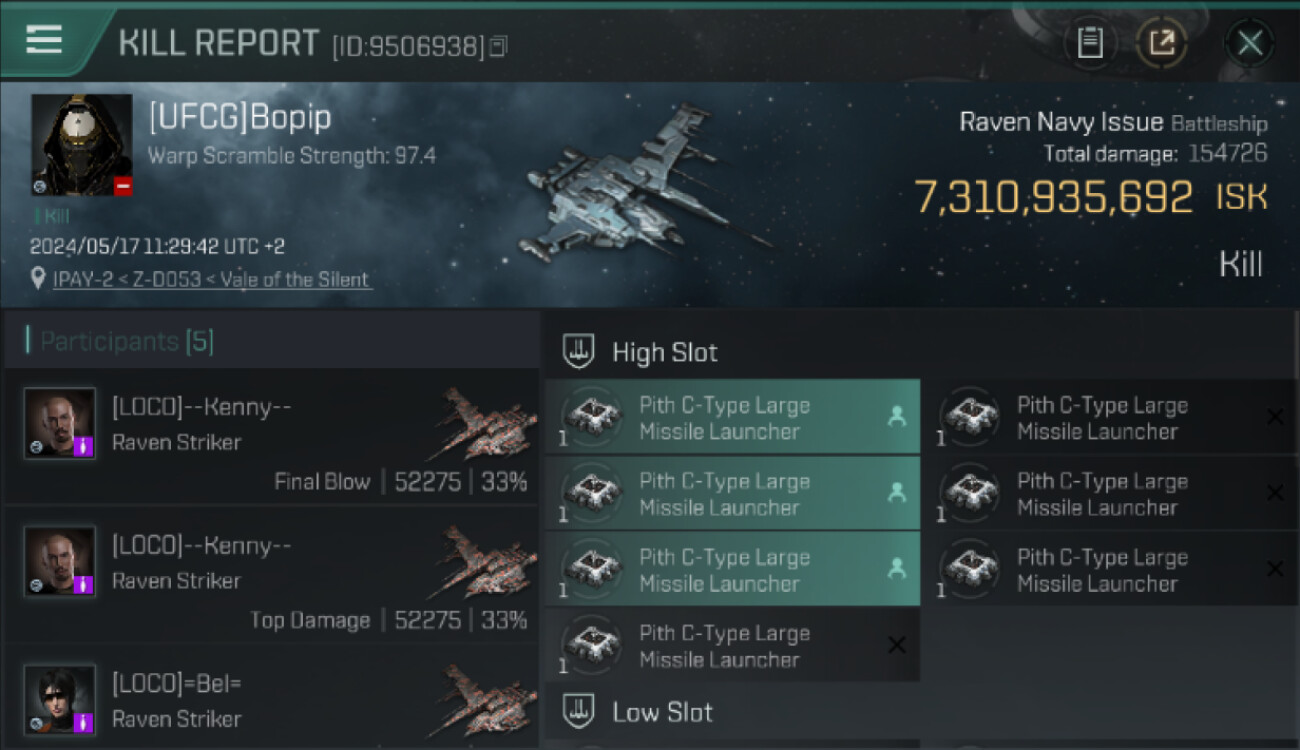Open the hamburger menu

tap(44, 40)
